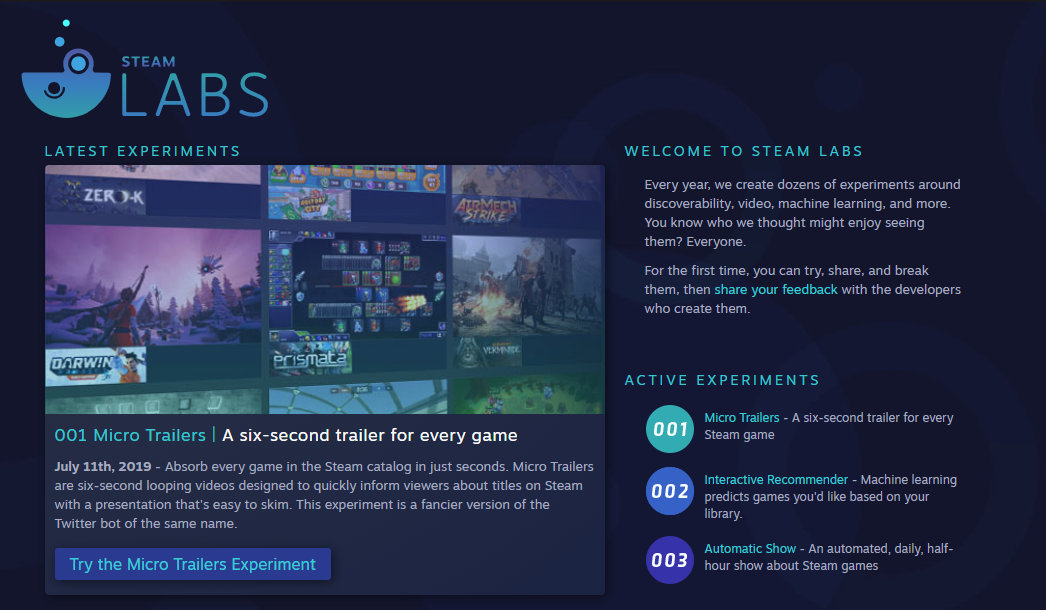Open the Automatic Show link

click(x=750, y=549)
